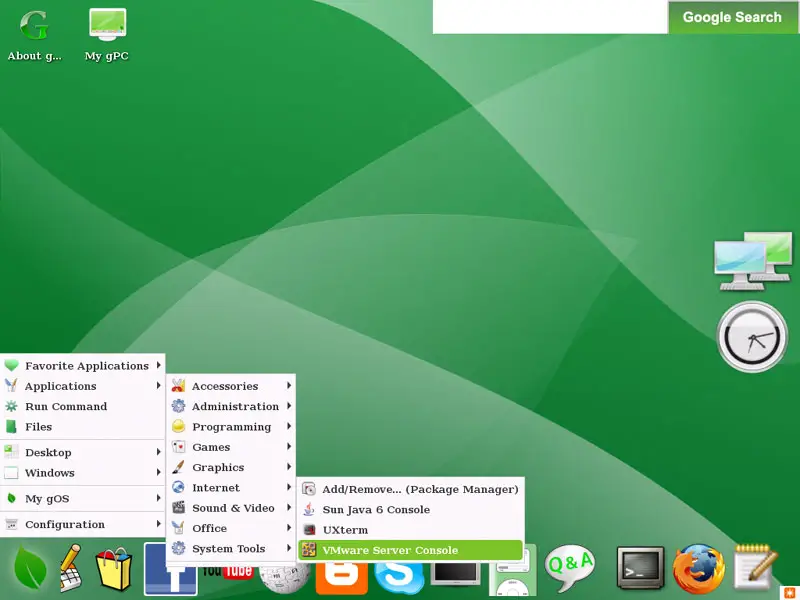
Task: Launch Blogger from the dock
Action: (341, 579)
